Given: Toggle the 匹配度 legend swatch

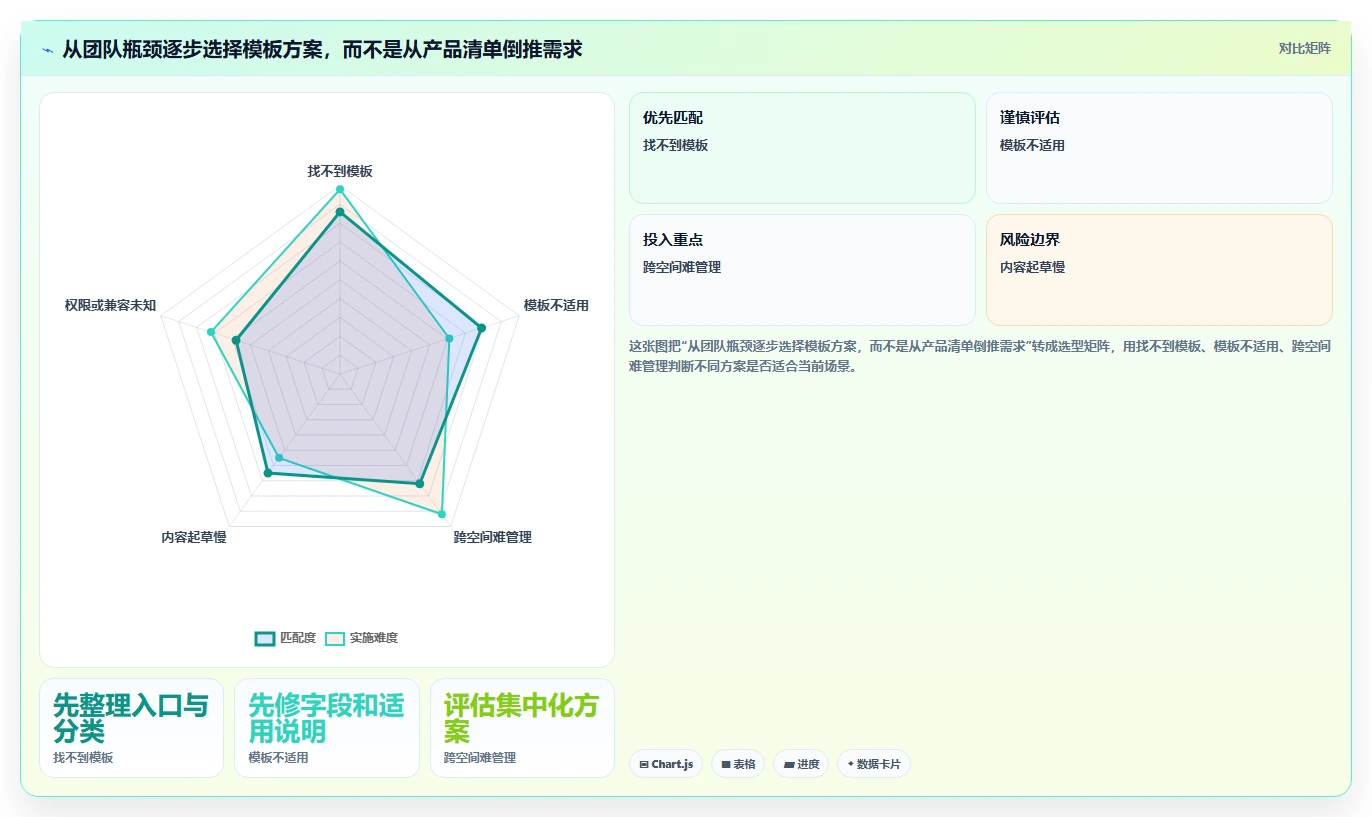Looking at the screenshot, I should tap(265, 638).
